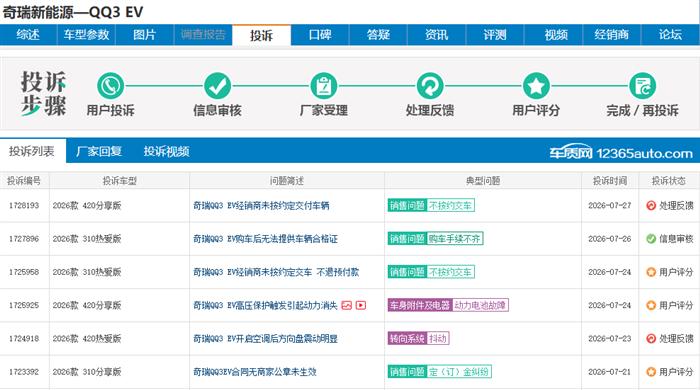The height and width of the screenshot is (390, 700).
Task: Click 用户评分 status icon for complaint 1725925
Action: (x=651, y=305)
